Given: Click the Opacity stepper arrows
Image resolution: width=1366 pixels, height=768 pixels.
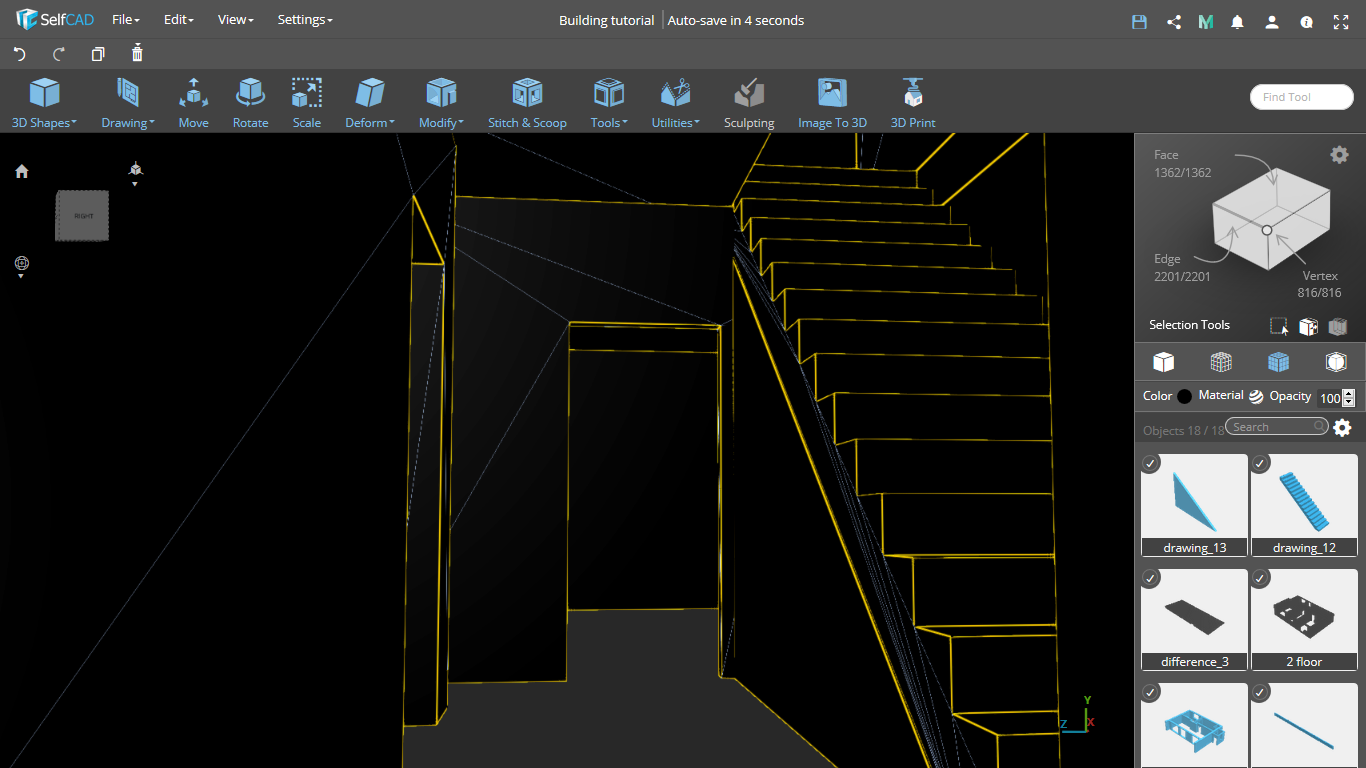Looking at the screenshot, I should [x=1349, y=398].
